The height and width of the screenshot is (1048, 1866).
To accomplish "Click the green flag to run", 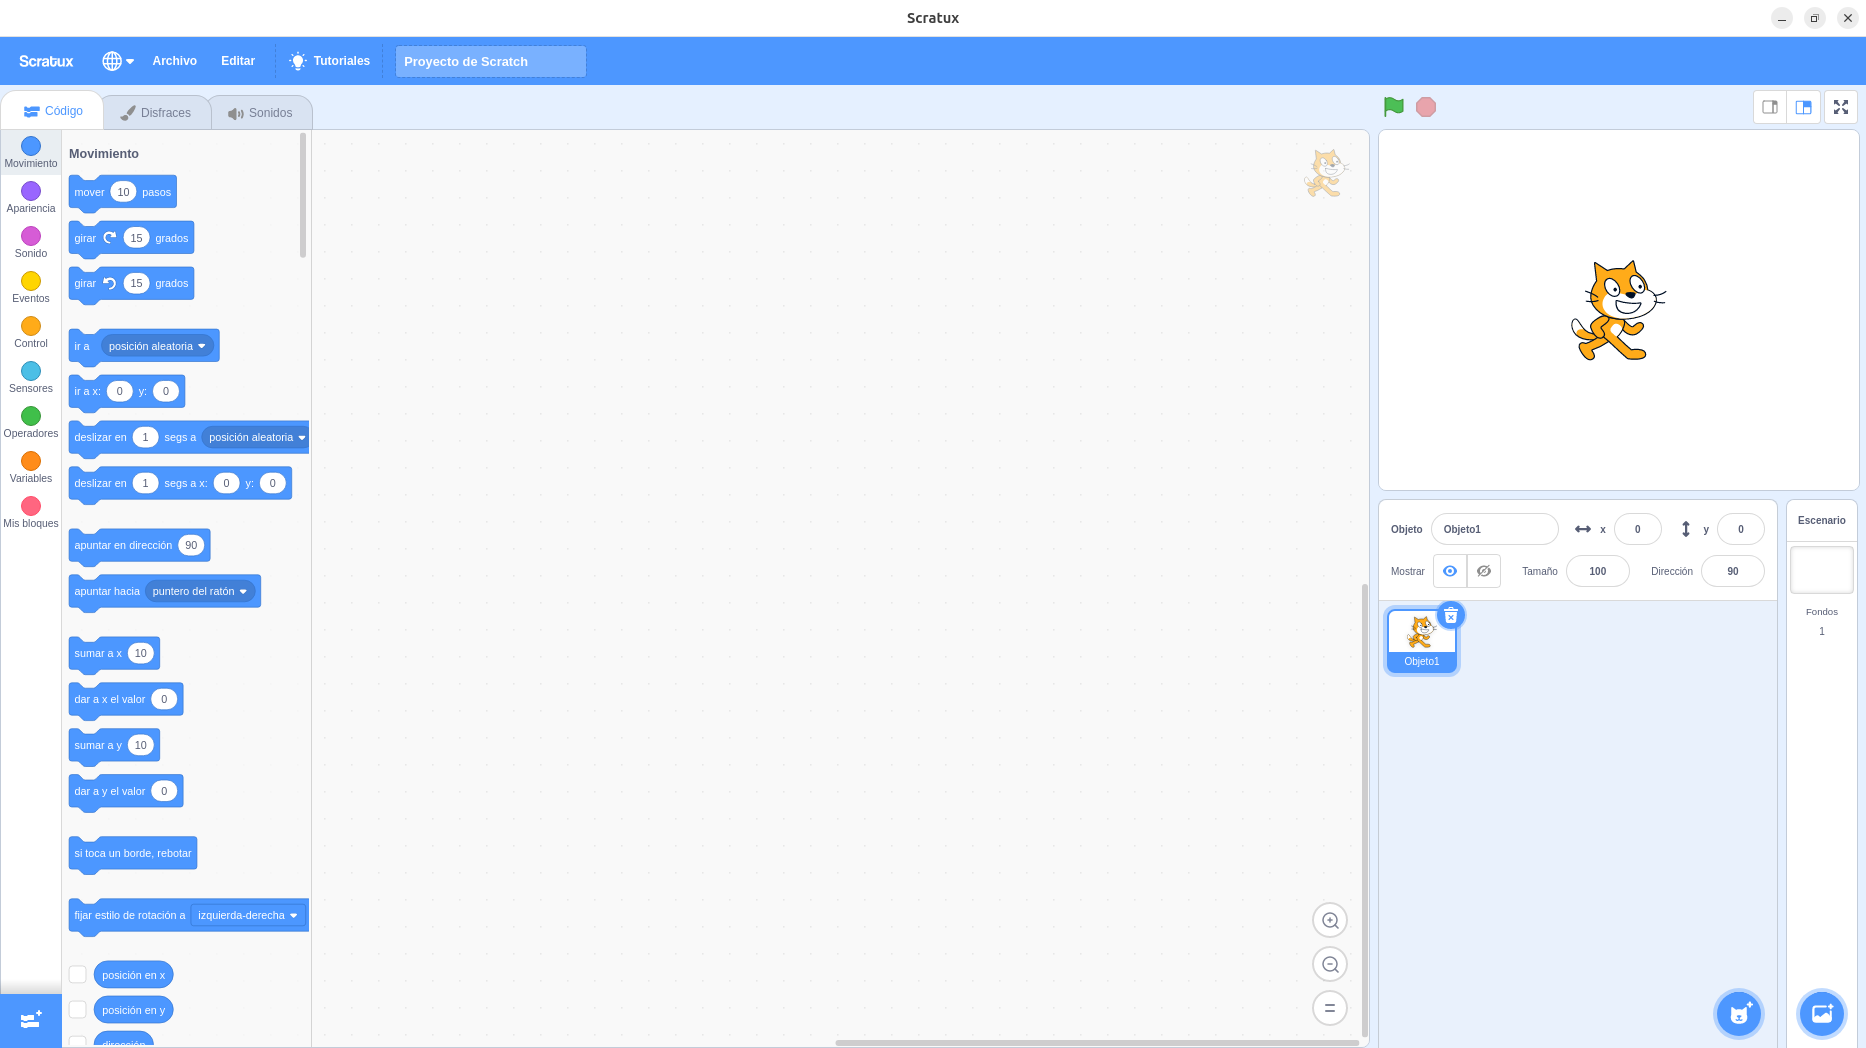I will [1393, 107].
